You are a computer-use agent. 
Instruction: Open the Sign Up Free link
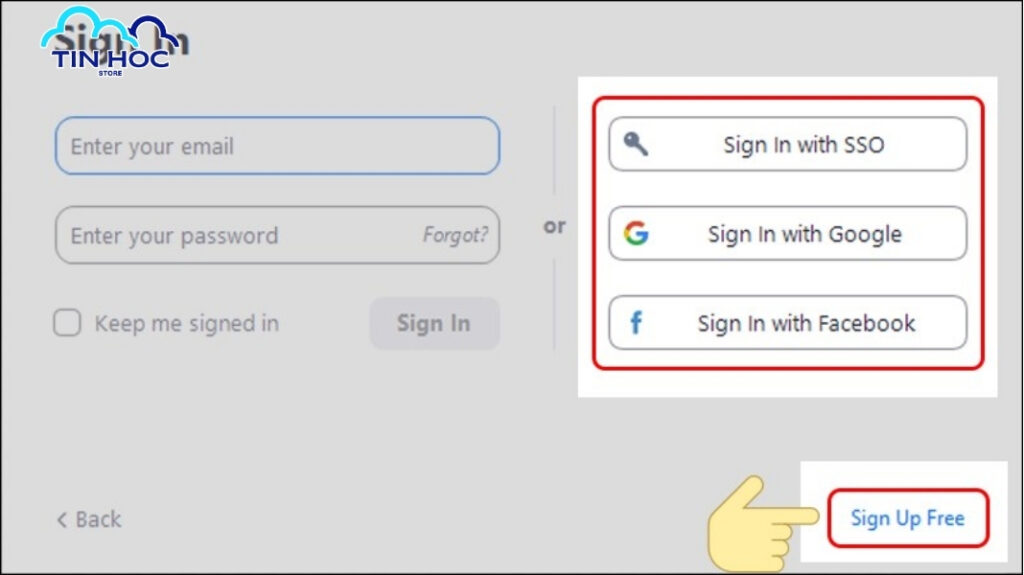point(908,518)
